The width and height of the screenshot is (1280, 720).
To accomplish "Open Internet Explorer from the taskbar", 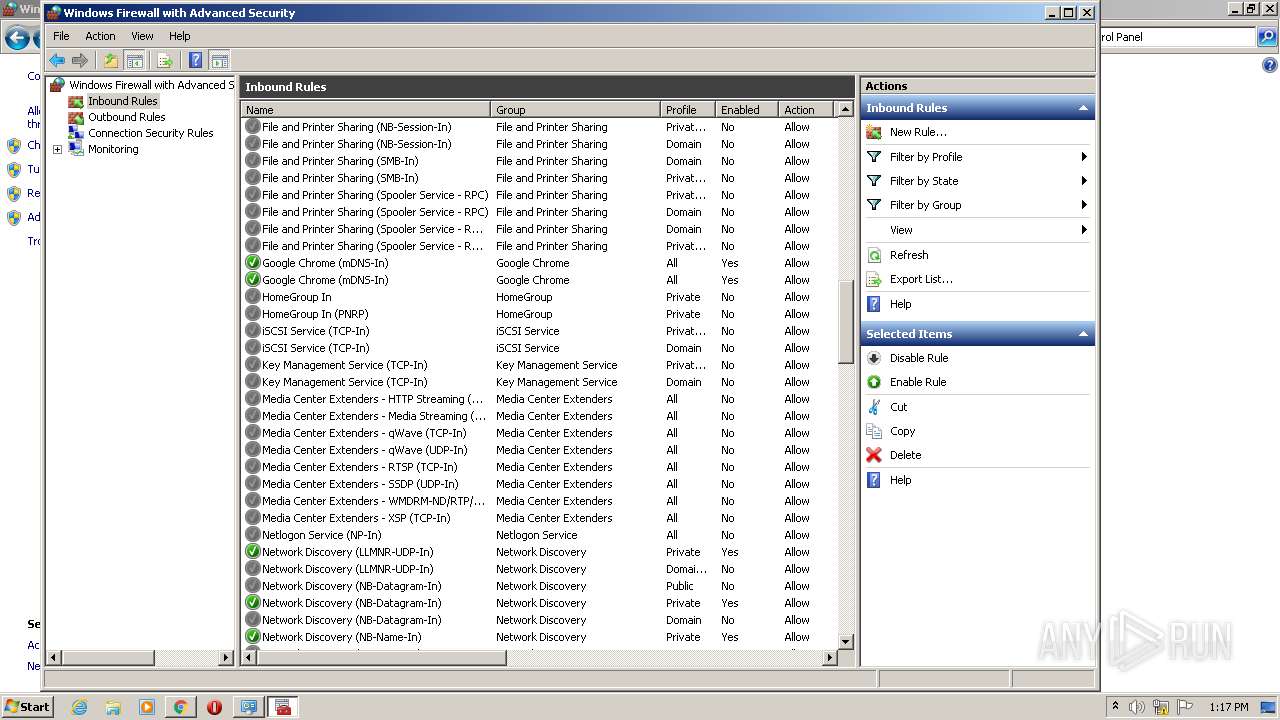I will coord(79,707).
